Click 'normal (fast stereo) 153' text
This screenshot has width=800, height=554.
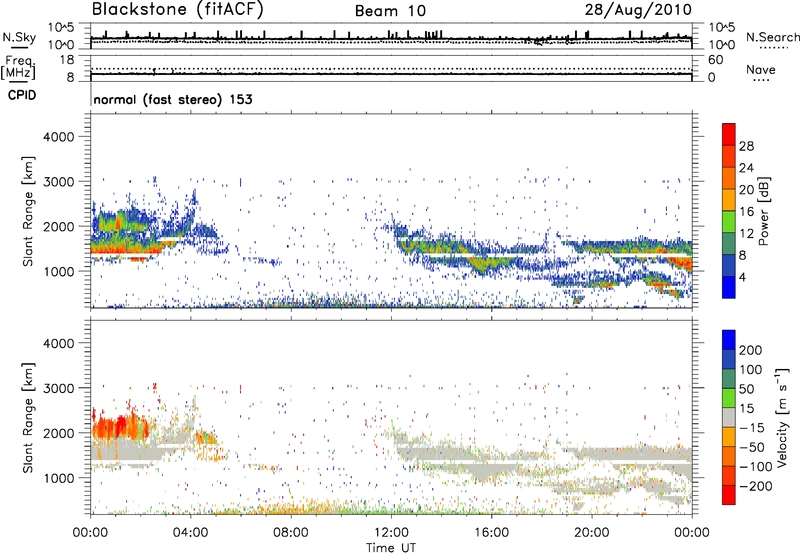173,99
